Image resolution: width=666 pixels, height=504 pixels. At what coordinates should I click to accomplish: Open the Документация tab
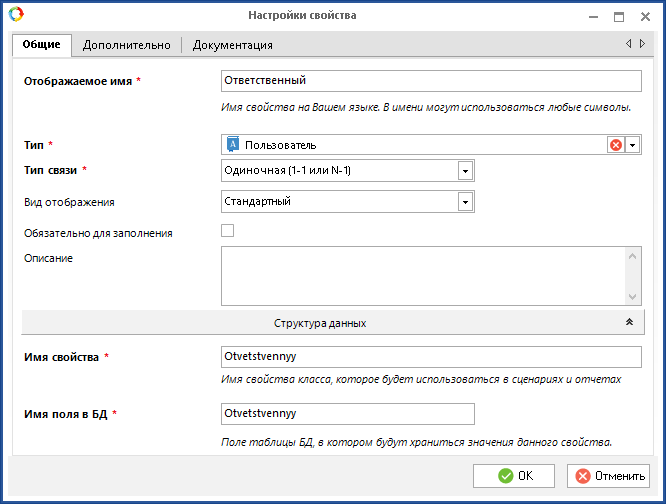coord(232,45)
